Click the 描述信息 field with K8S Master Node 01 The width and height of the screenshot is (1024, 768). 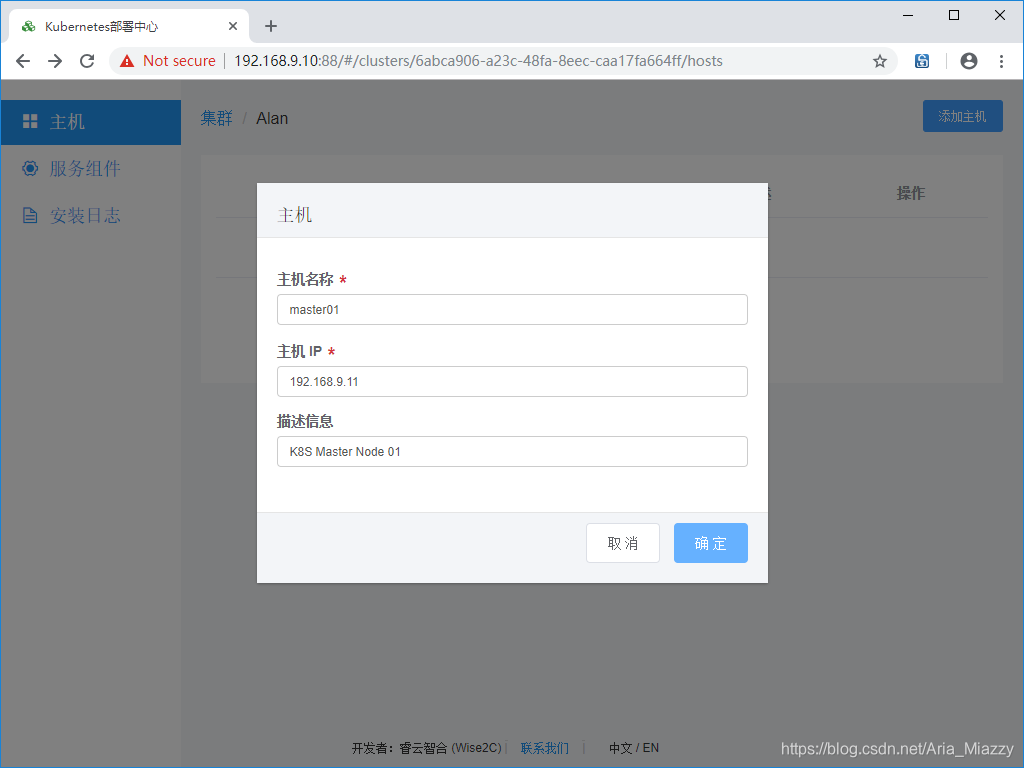pos(512,451)
